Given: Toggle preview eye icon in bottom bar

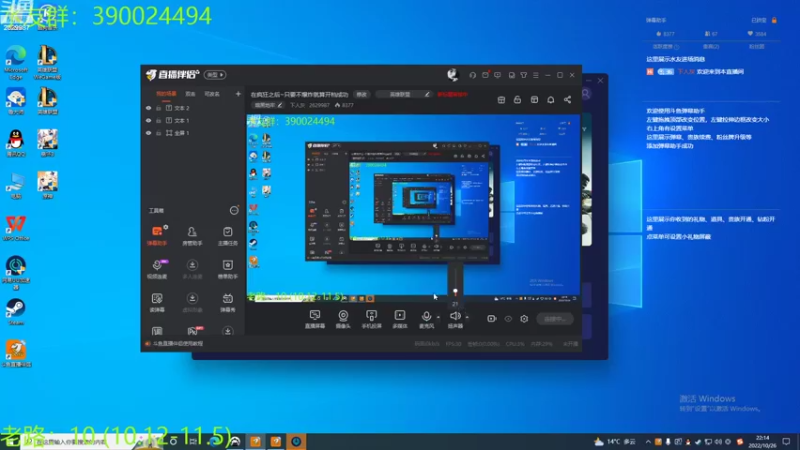Looking at the screenshot, I should coord(508,319).
